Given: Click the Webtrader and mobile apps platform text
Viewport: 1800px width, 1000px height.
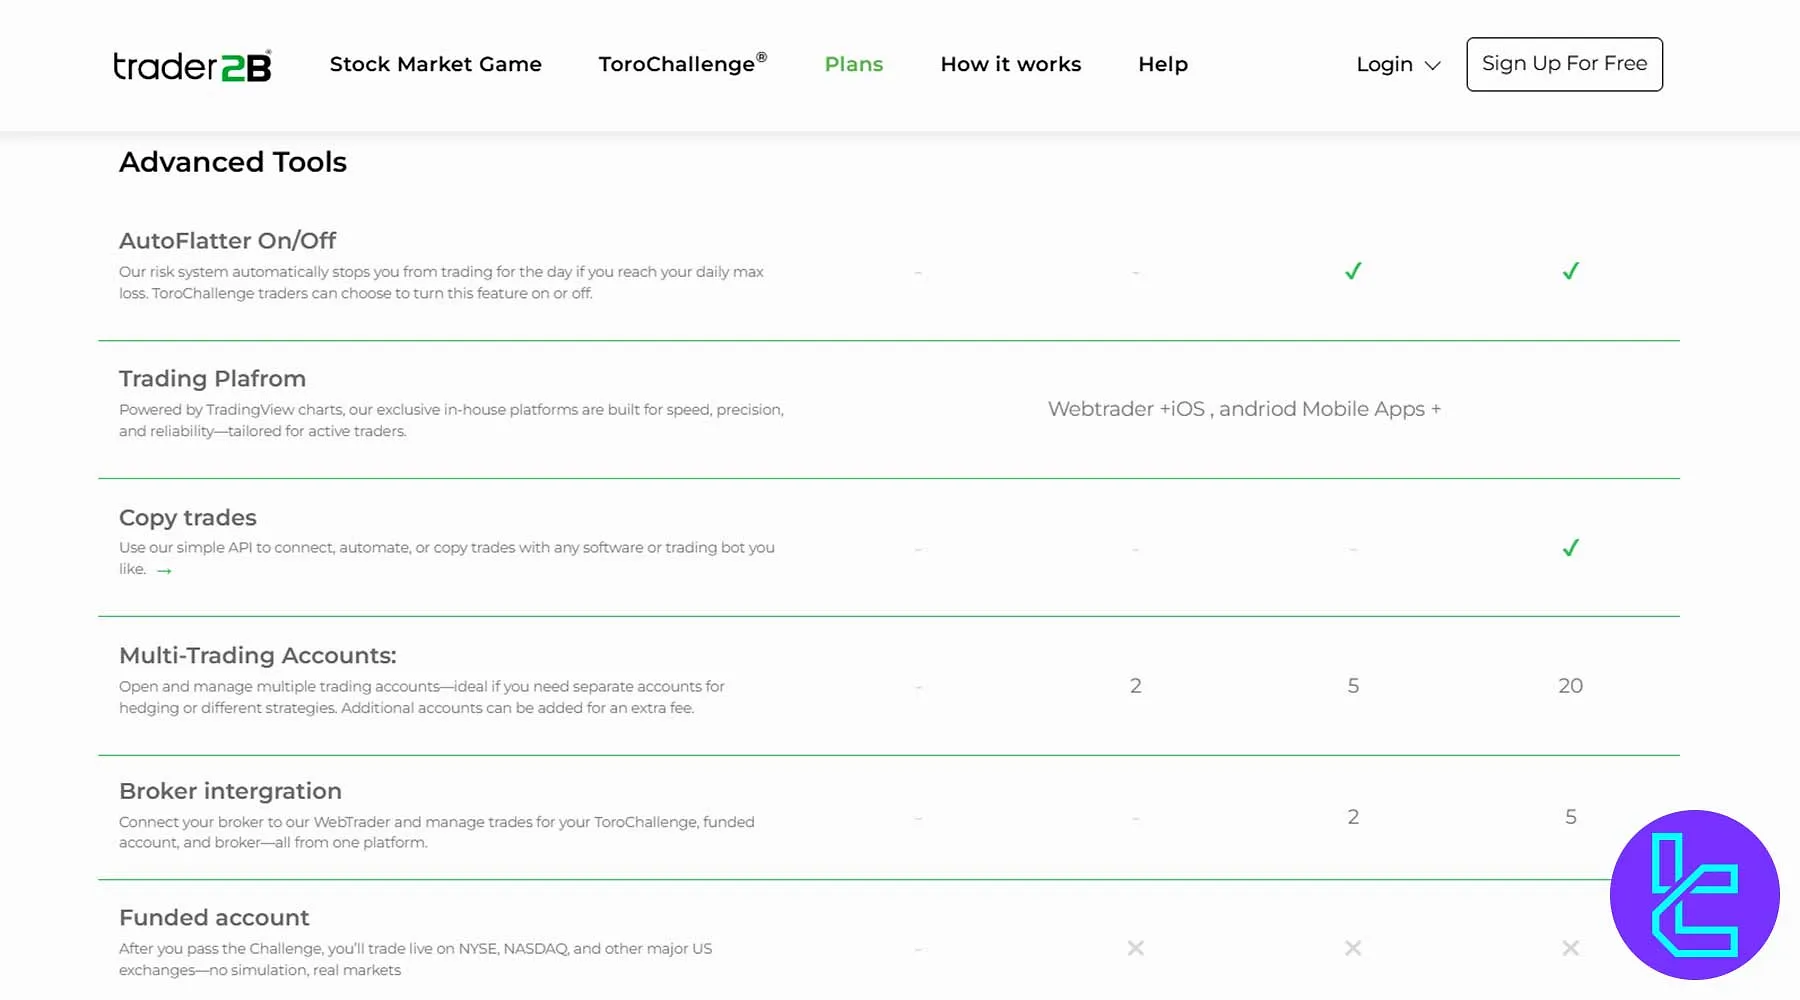Looking at the screenshot, I should tap(1243, 409).
